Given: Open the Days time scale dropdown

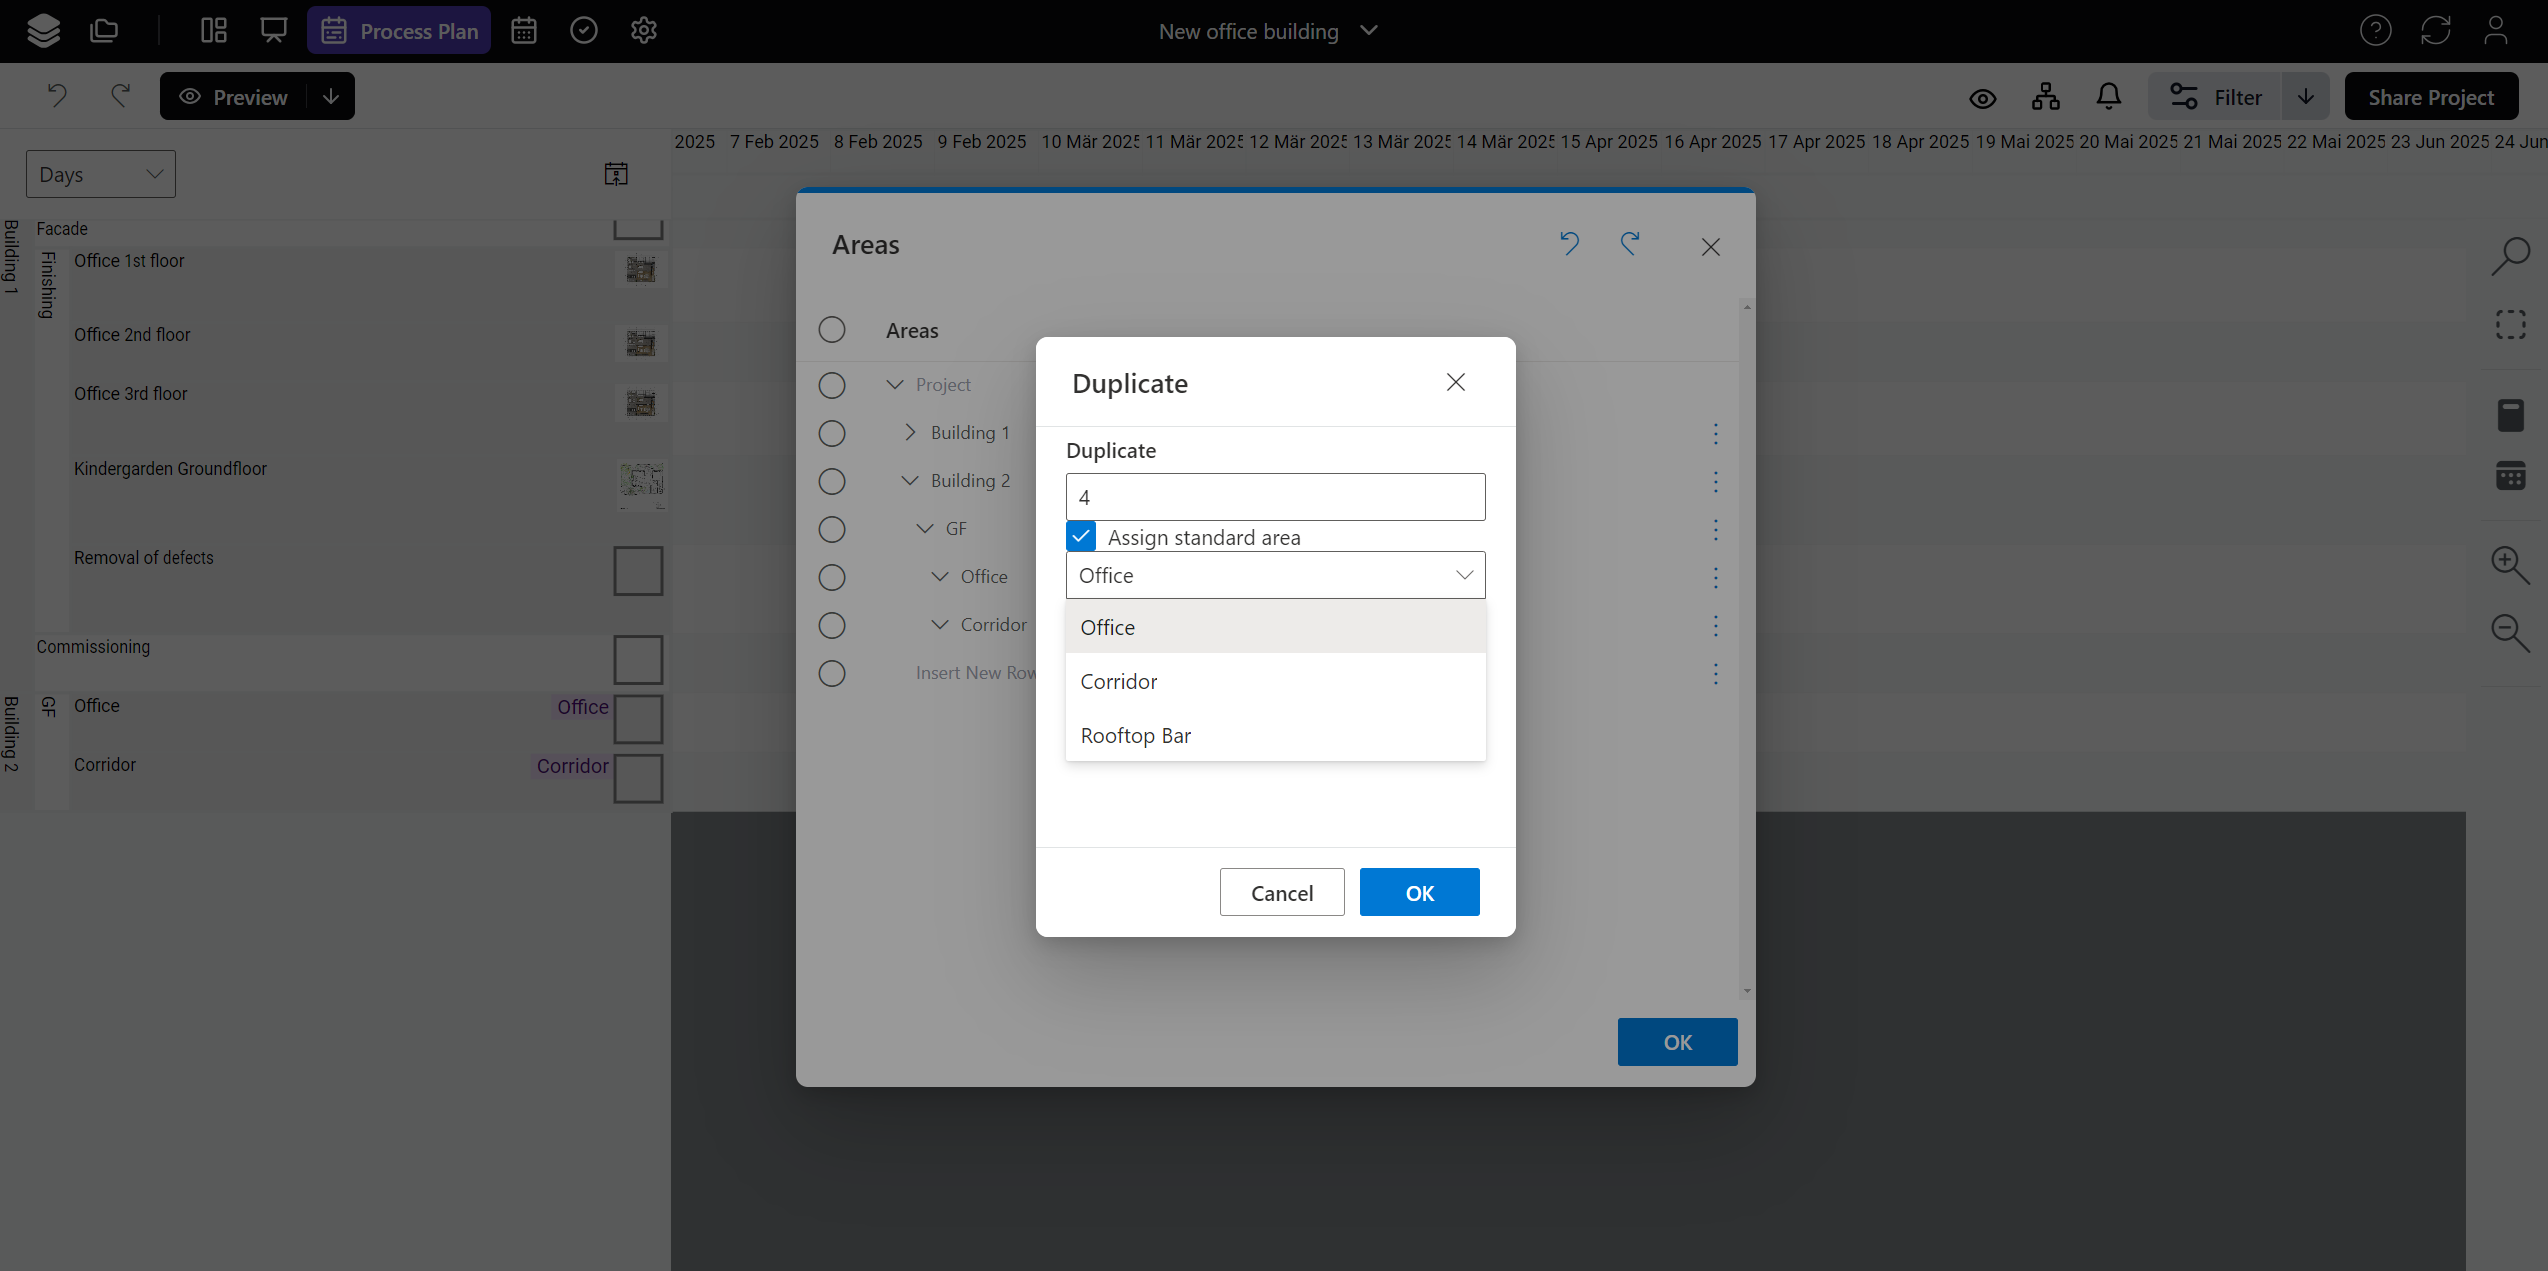Looking at the screenshot, I should 100,174.
